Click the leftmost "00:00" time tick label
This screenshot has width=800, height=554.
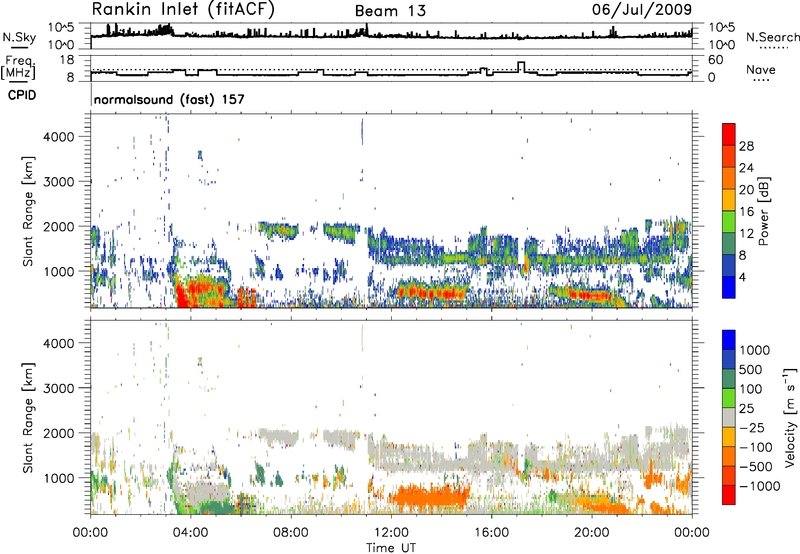click(x=91, y=533)
